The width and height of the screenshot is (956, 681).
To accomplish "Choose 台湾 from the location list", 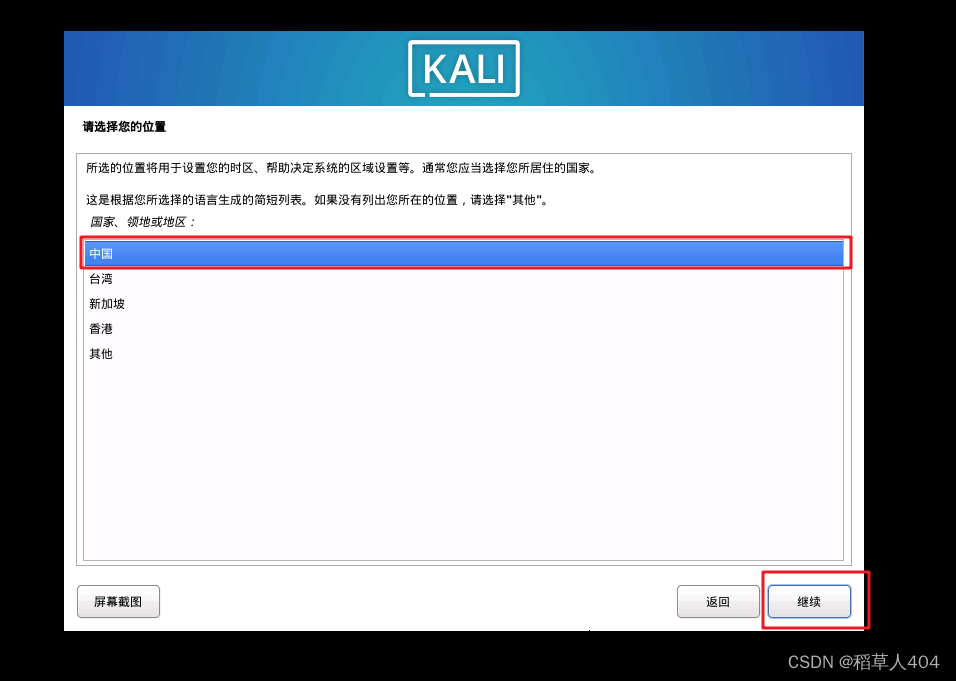I will point(463,279).
